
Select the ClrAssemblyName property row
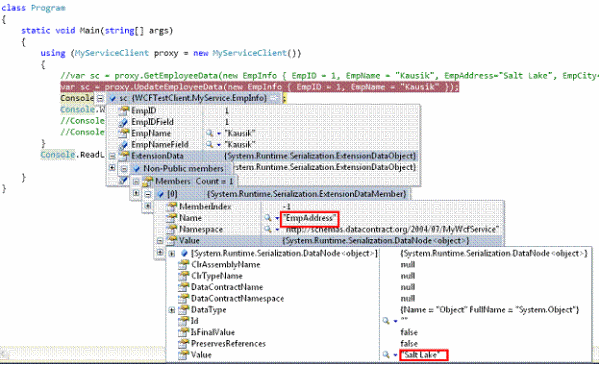[379, 264]
